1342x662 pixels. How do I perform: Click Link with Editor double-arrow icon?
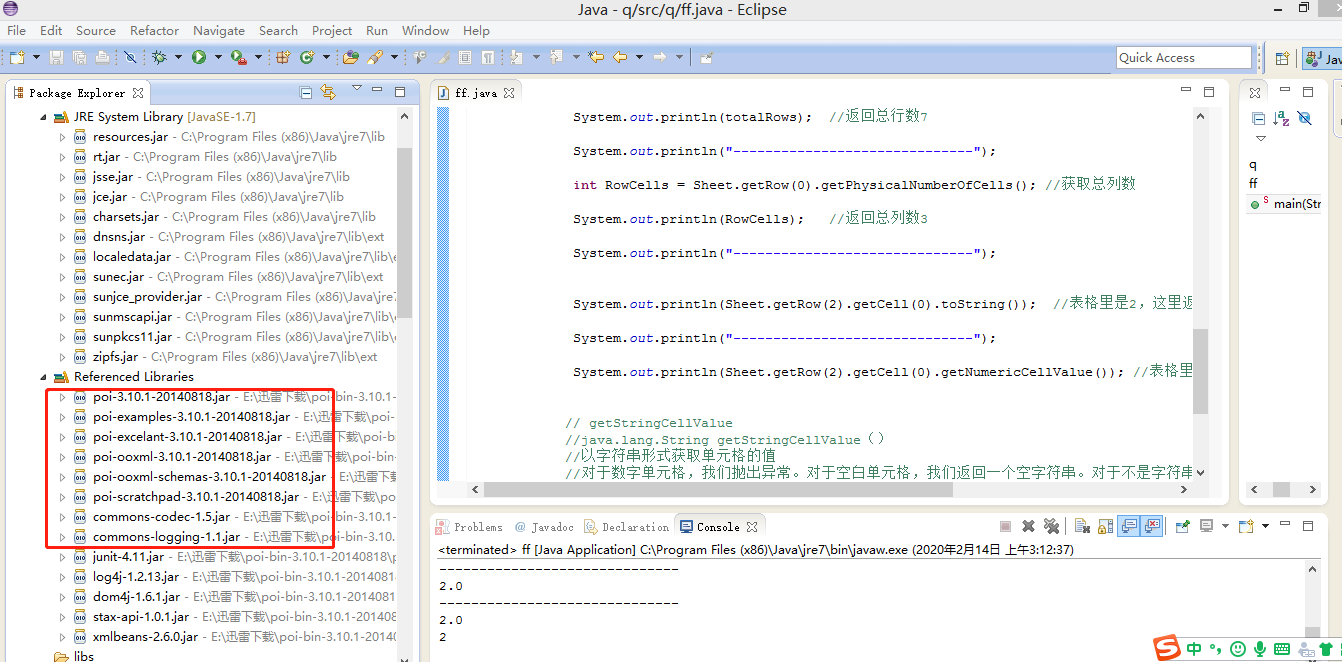point(328,93)
